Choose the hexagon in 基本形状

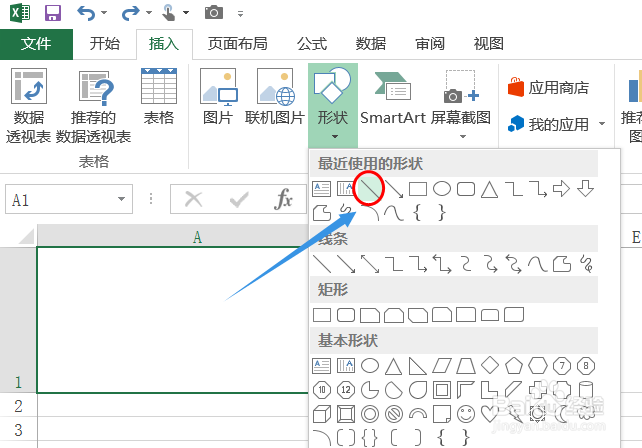coord(538,366)
